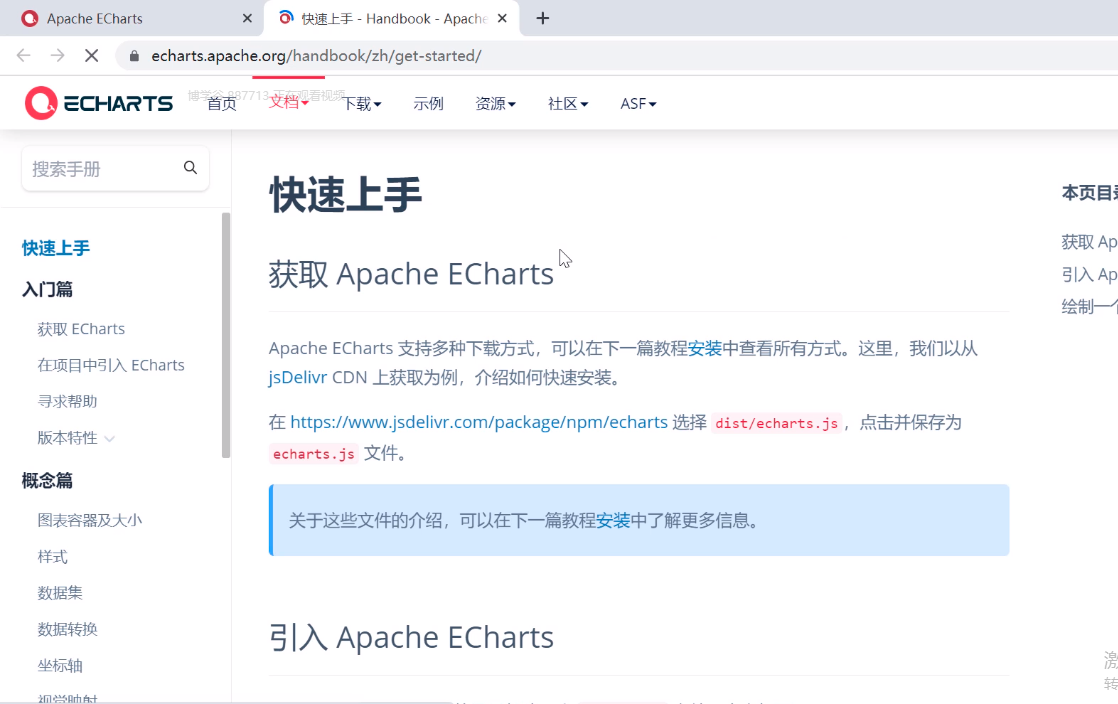Open the 首页 nav item
The height and width of the screenshot is (704, 1118).
point(222,104)
